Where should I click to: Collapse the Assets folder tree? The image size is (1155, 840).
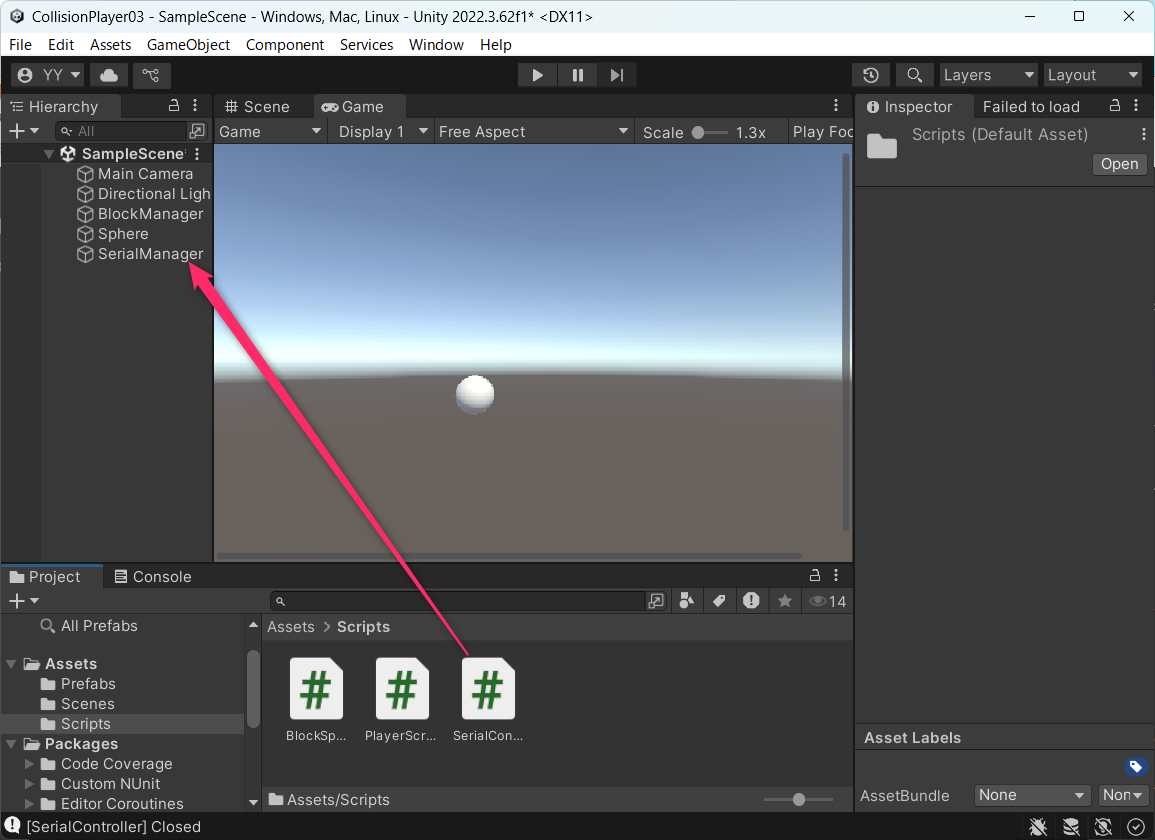(11, 664)
